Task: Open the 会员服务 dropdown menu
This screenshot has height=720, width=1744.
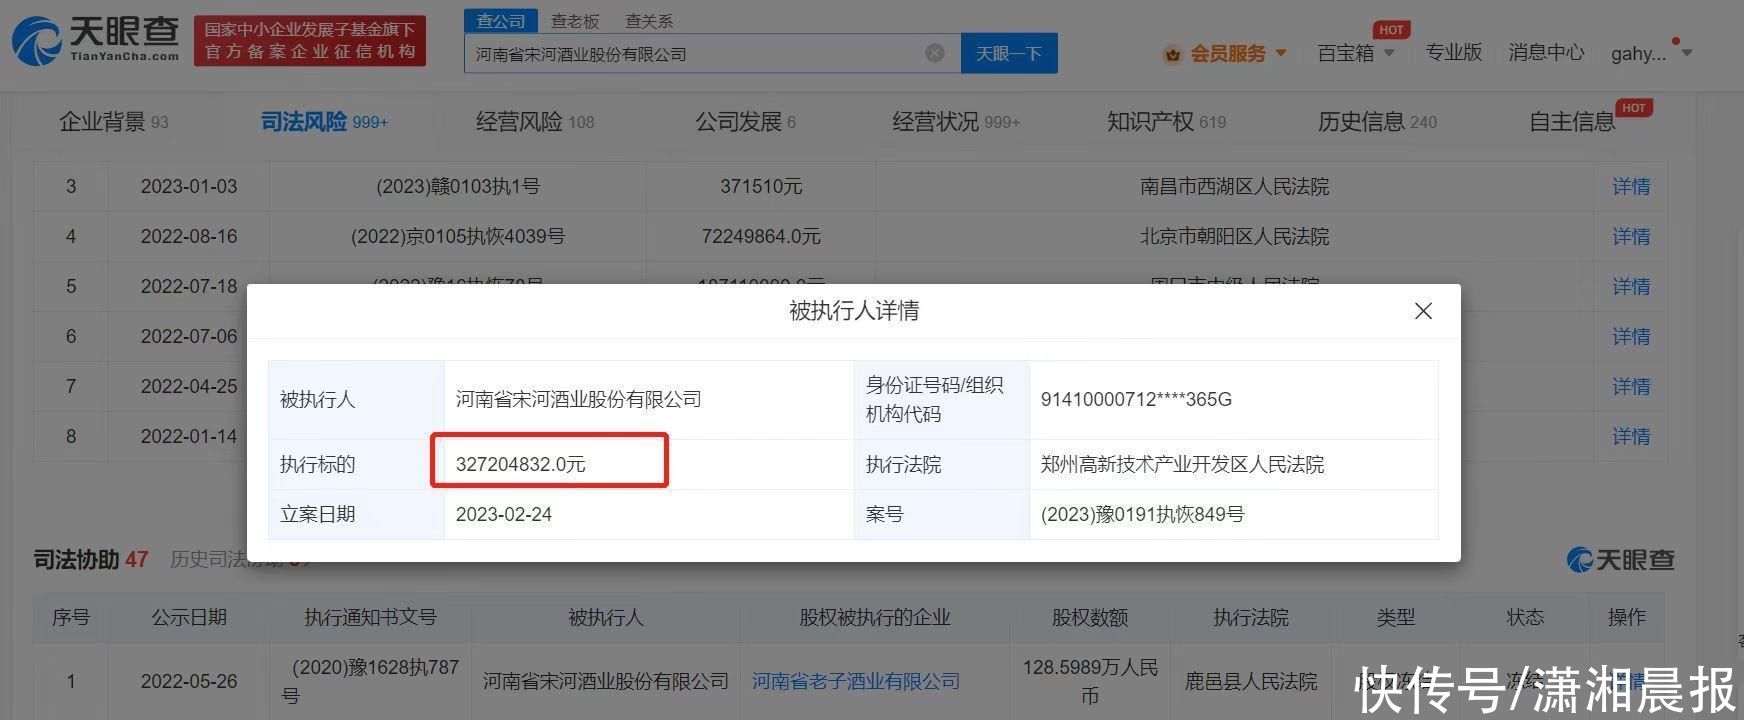Action: 1237,53
